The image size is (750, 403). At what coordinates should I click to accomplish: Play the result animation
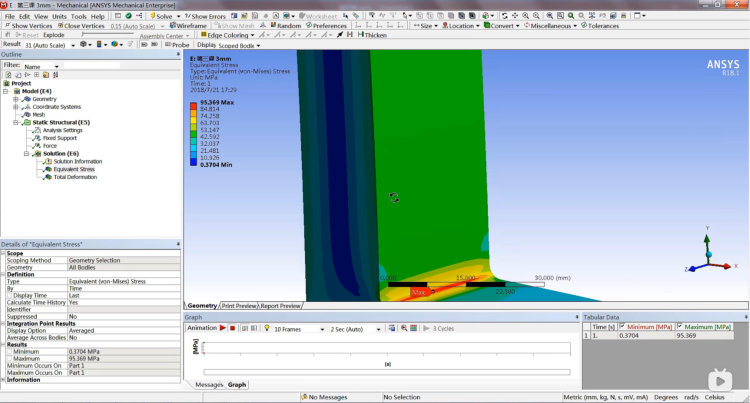pyautogui.click(x=224, y=328)
